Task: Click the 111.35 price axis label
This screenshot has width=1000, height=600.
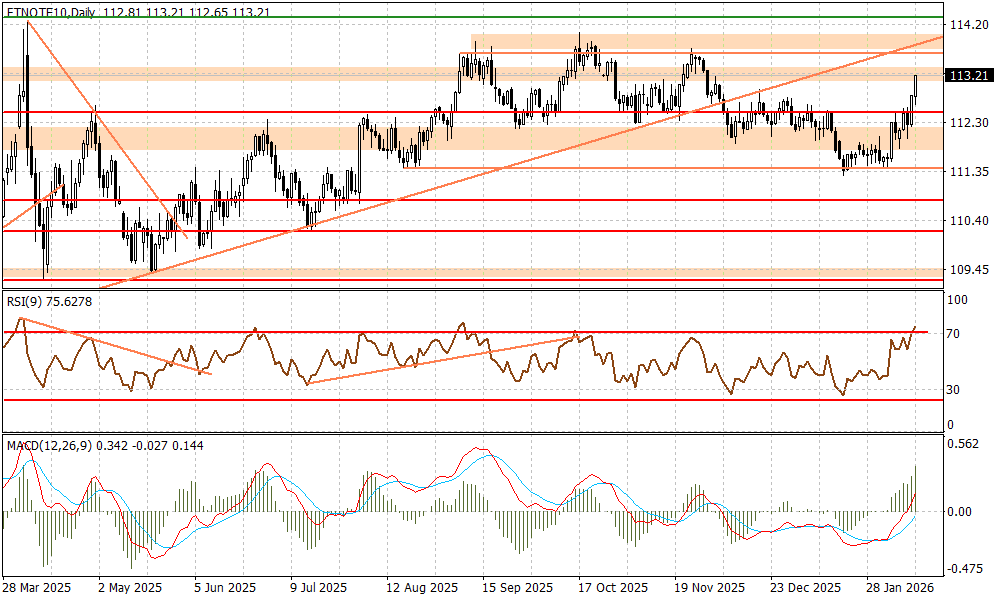Action: [968, 172]
